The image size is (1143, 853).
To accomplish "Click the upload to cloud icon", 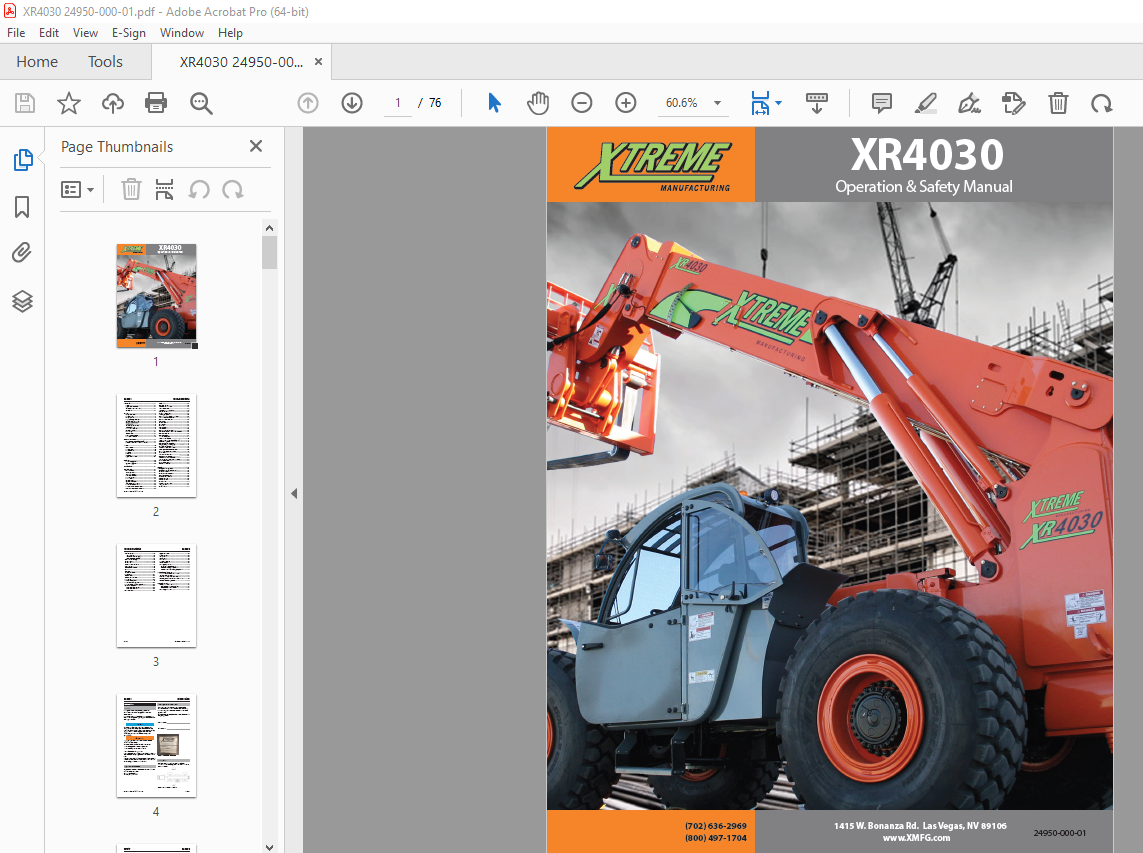I will coord(112,103).
